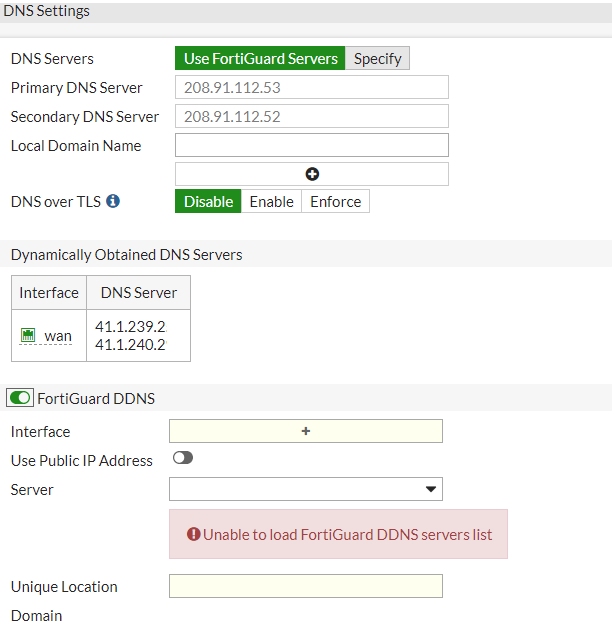Enable the Use Public IP Address toggle
This screenshot has height=629, width=614.
[183, 458]
